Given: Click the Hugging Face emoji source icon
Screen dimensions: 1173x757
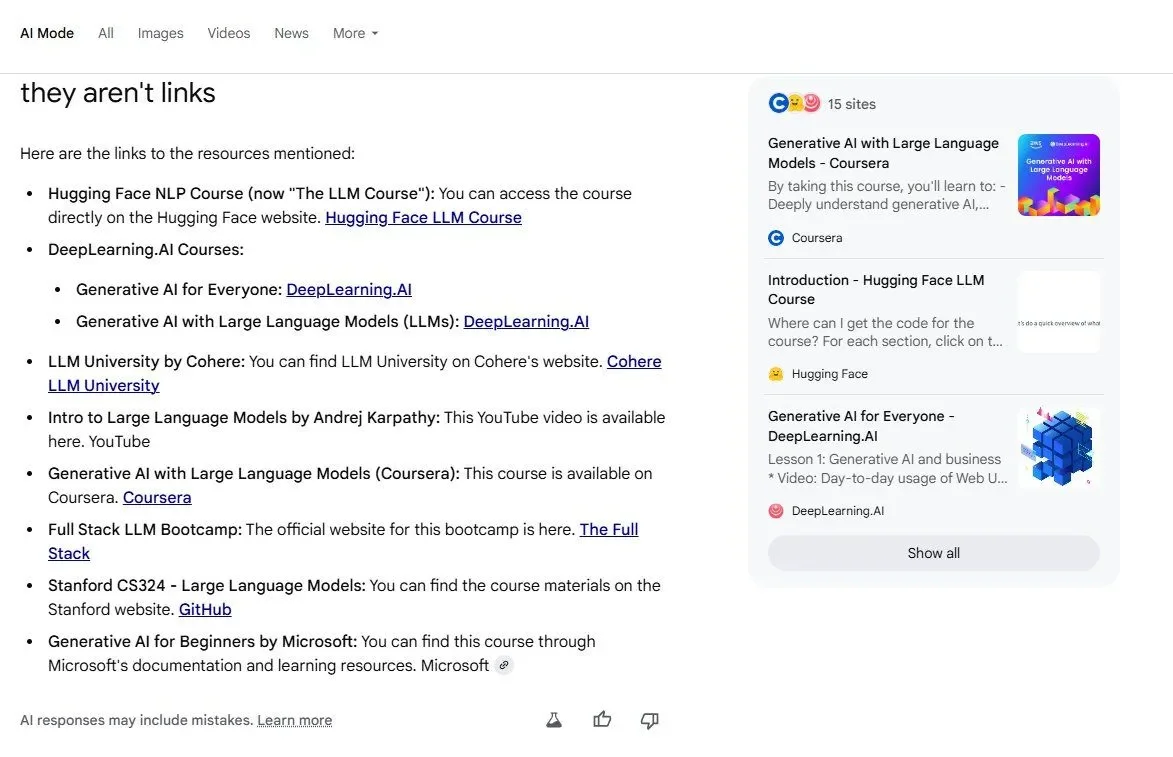Looking at the screenshot, I should (776, 374).
